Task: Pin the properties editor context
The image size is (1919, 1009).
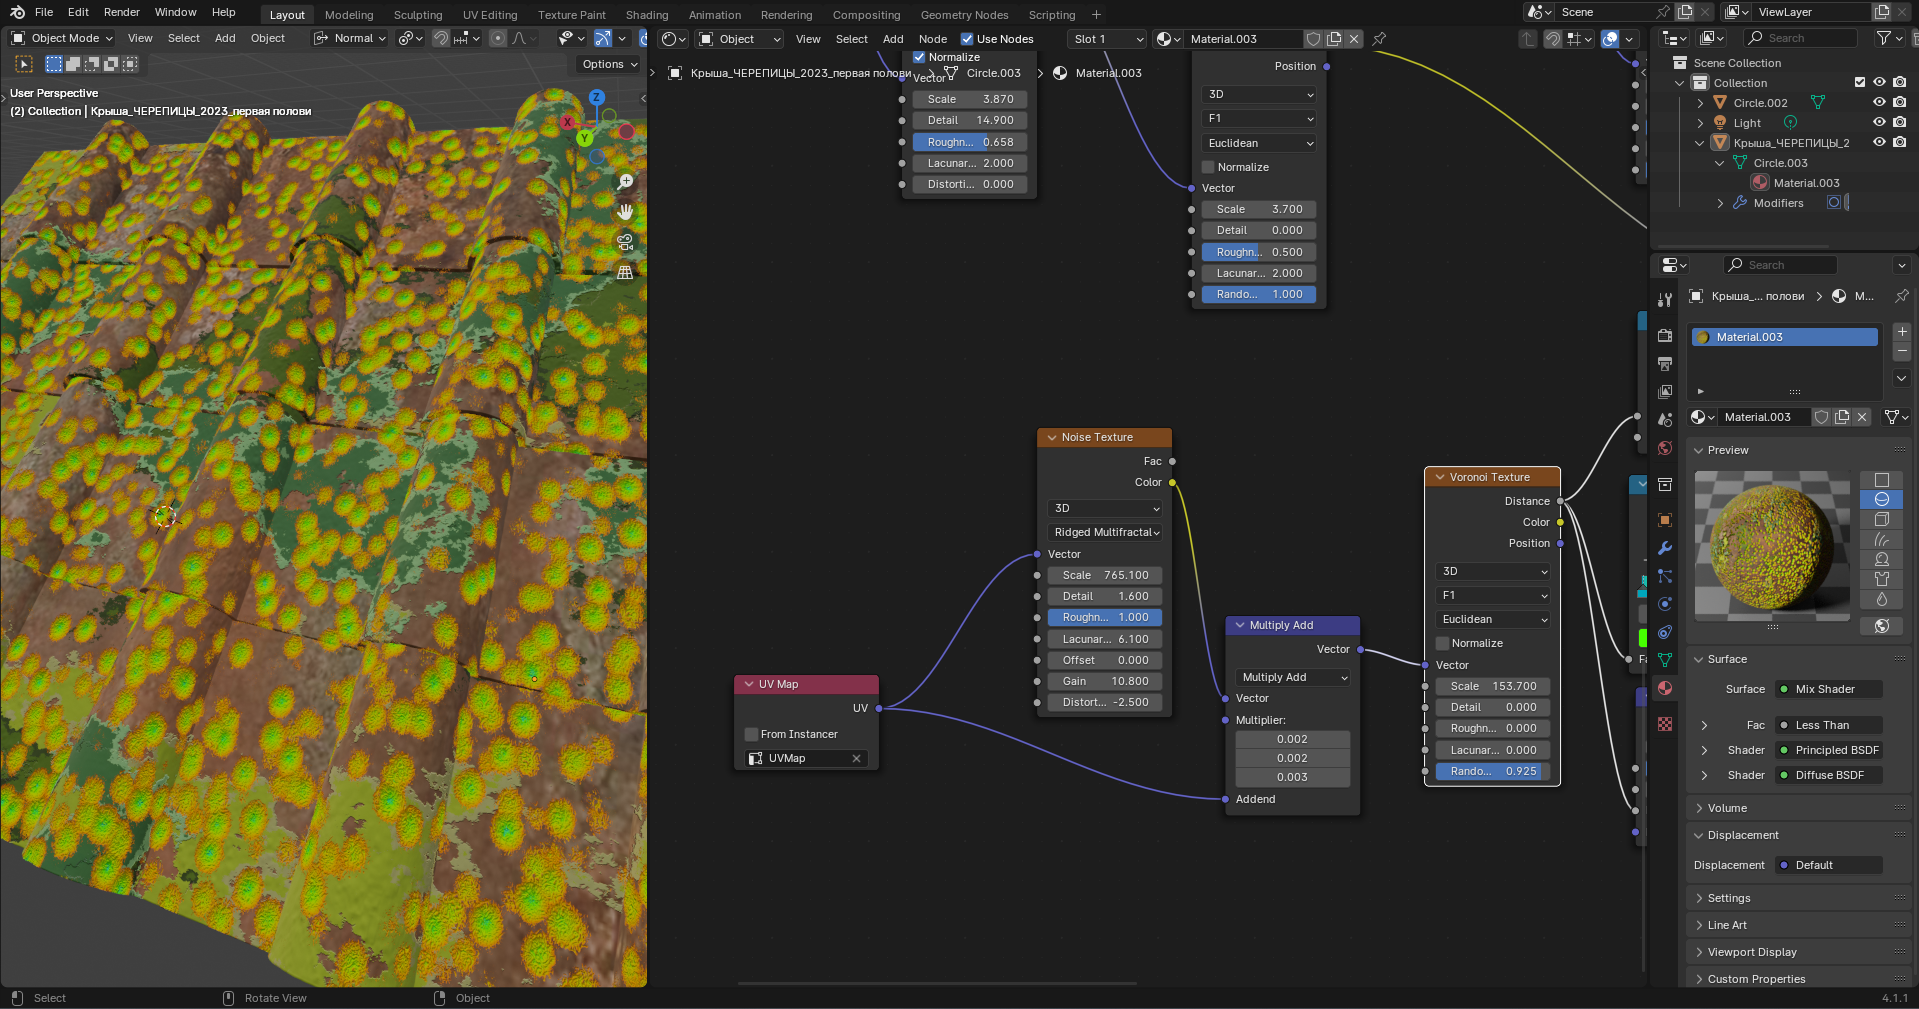Action: pos(1901,296)
